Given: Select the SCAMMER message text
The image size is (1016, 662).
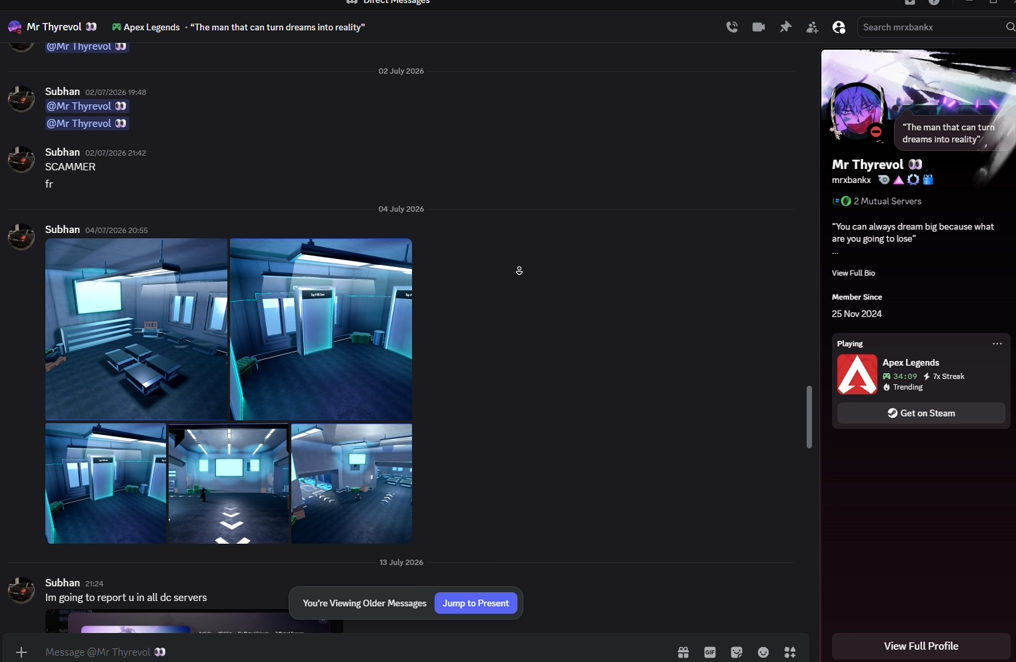Looking at the screenshot, I should pos(70,167).
